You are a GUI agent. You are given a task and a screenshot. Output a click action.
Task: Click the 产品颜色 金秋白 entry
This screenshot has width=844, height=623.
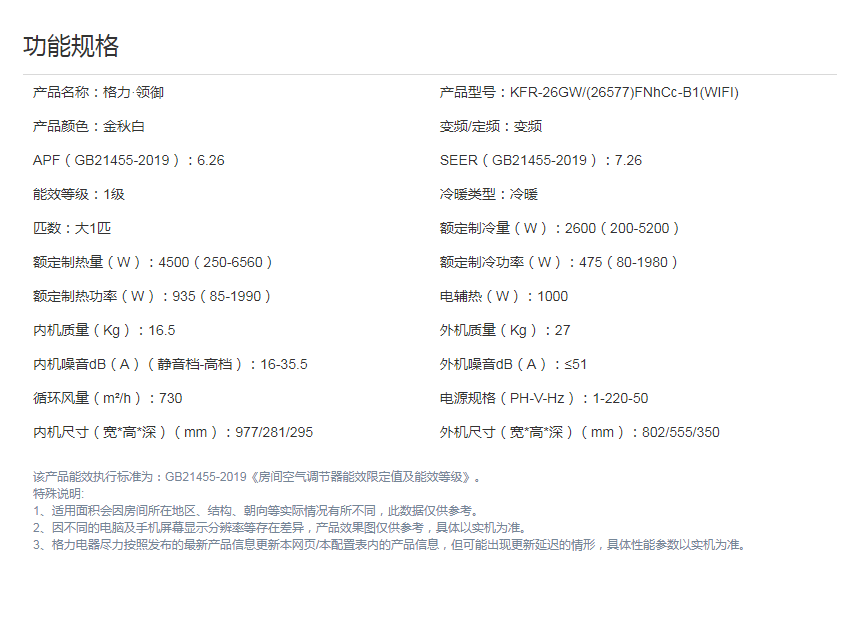(89, 126)
